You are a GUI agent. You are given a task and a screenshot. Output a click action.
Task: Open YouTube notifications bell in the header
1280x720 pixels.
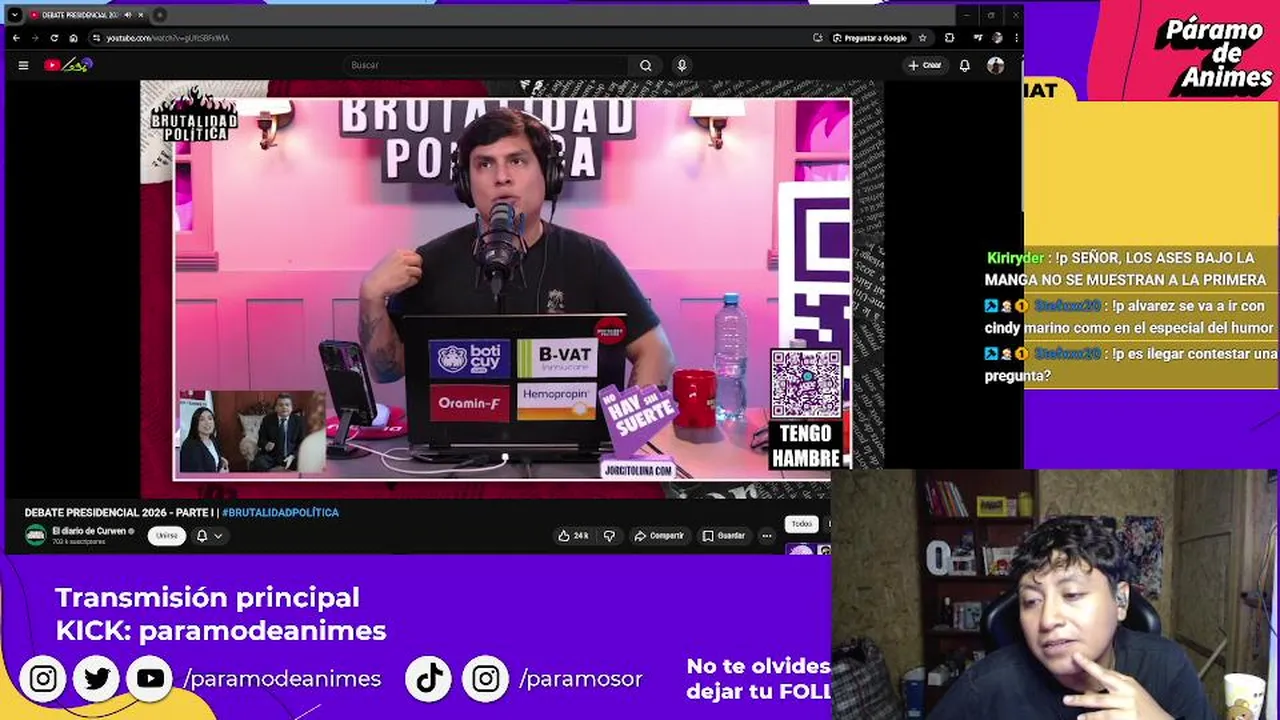click(964, 65)
